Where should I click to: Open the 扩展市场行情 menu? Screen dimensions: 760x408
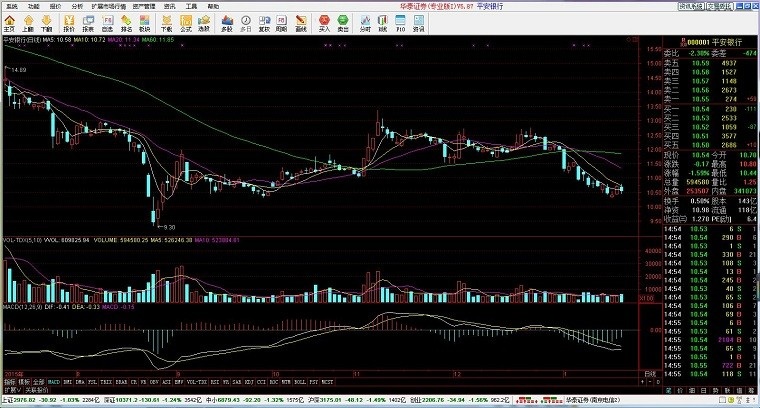[x=109, y=7]
